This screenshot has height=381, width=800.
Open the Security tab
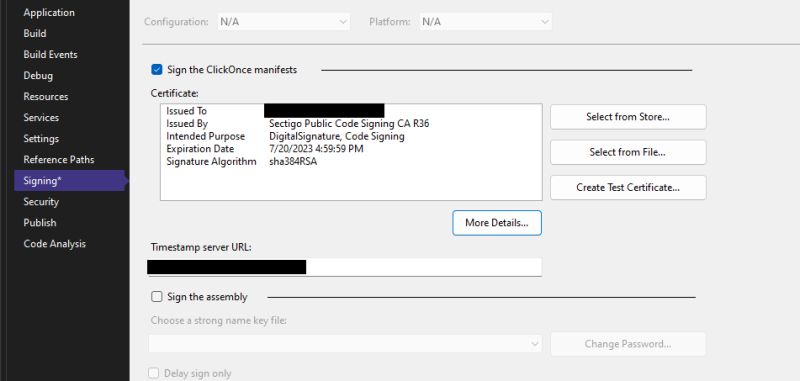tap(41, 201)
